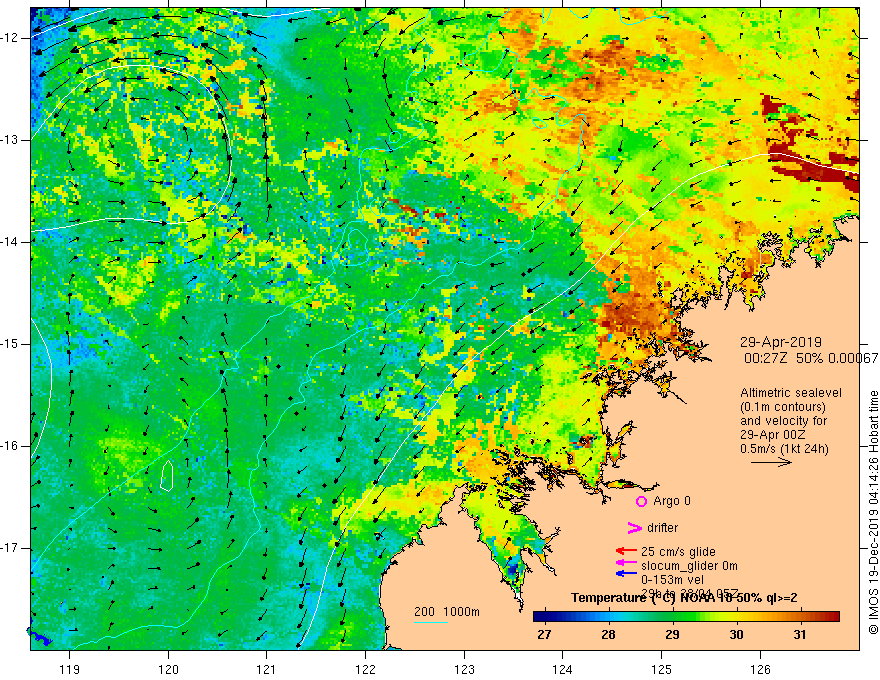Click longitude axis label 124
880x680 pixels.
pyautogui.click(x=563, y=669)
